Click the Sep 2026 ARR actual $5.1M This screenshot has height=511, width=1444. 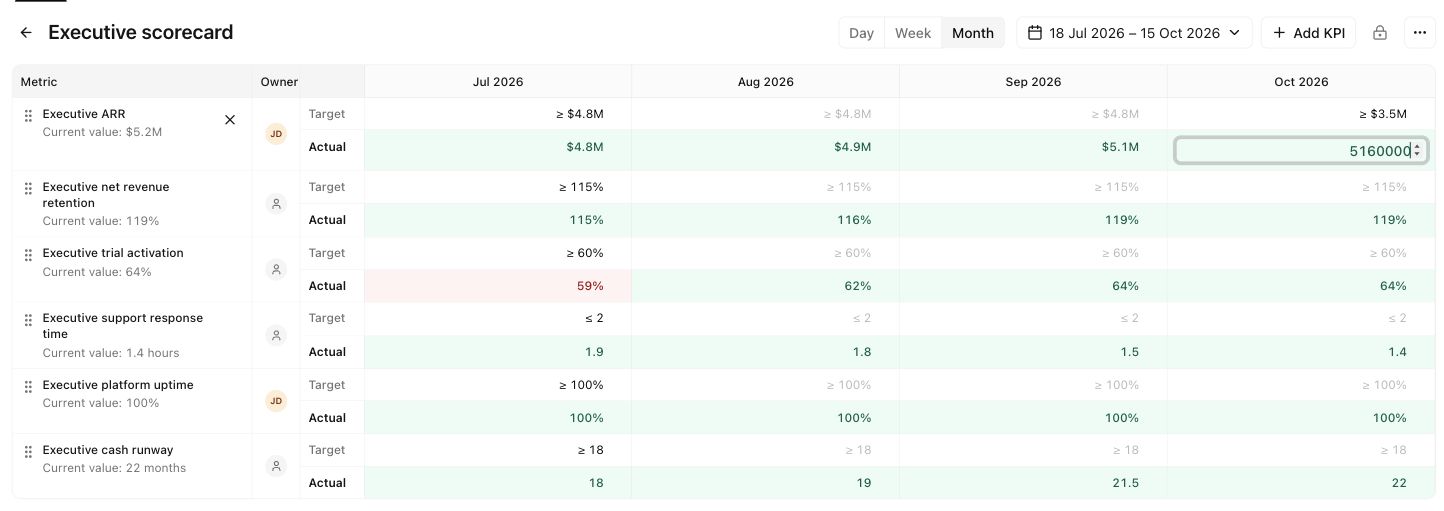click(x=1120, y=147)
